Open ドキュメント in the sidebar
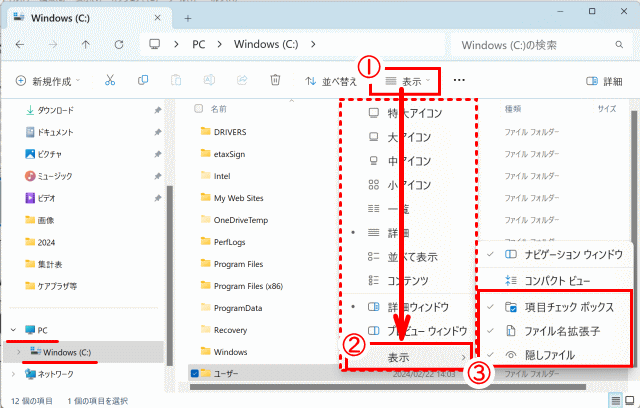The width and height of the screenshot is (640, 408). point(55,132)
